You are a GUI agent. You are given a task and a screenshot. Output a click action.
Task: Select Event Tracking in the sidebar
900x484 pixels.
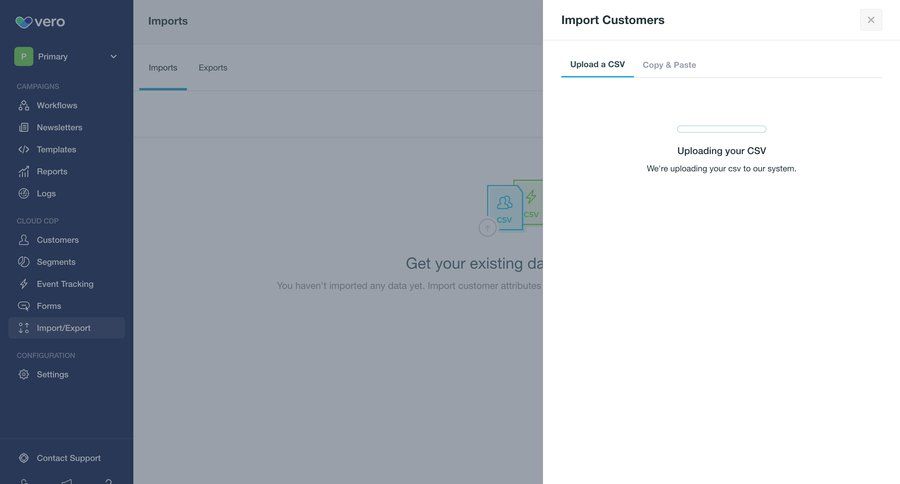click(65, 284)
